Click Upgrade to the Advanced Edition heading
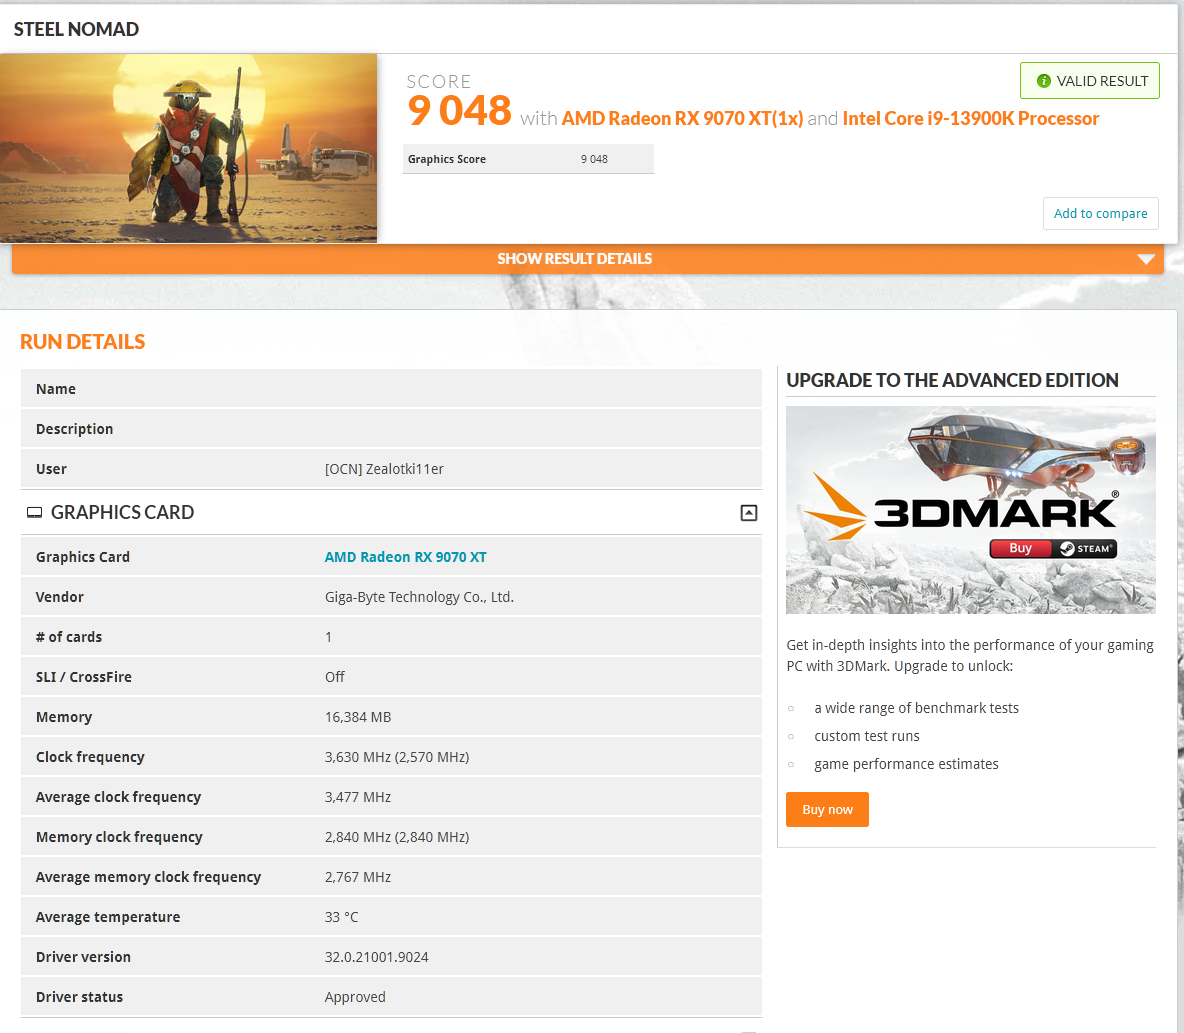The image size is (1184, 1033). [x=952, y=381]
